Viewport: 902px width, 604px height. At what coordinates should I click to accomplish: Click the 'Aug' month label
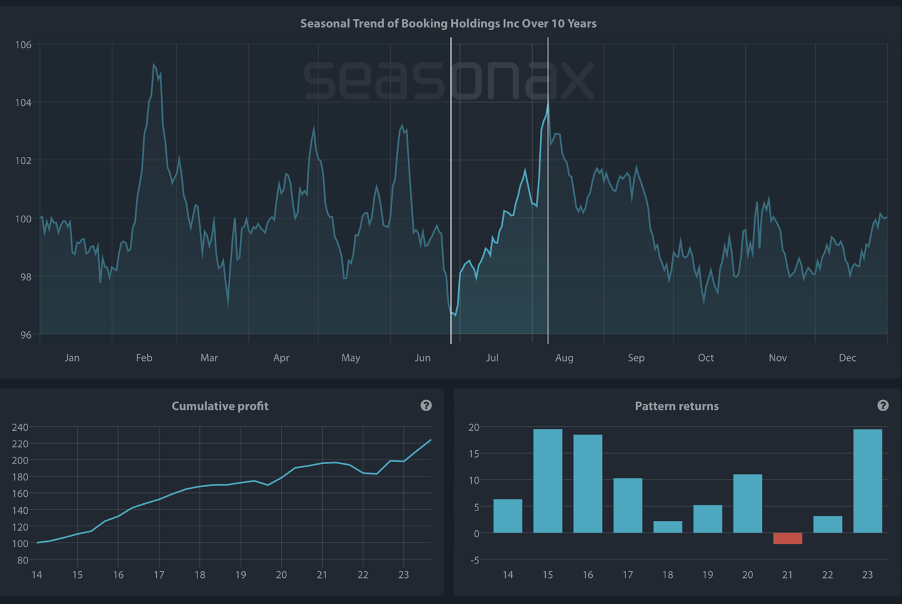point(564,358)
